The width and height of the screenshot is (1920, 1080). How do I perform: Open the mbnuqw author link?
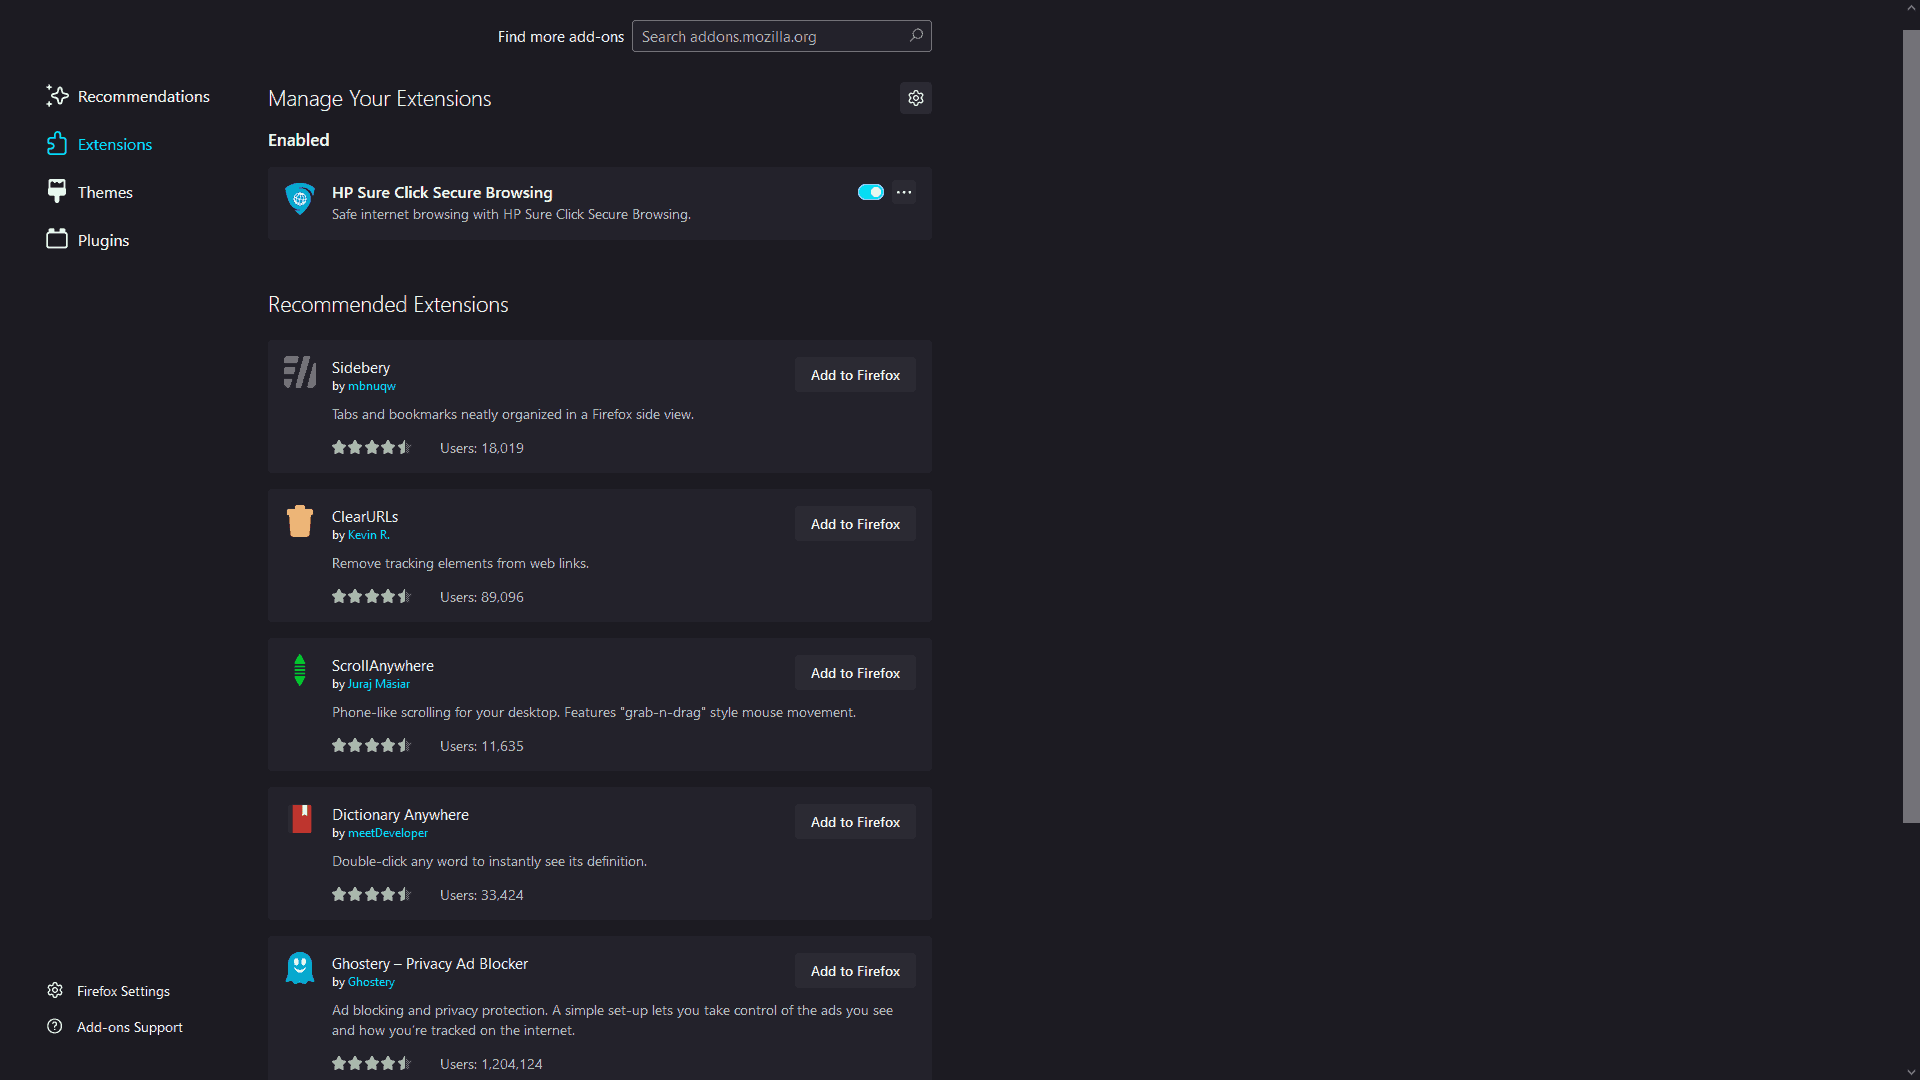371,386
